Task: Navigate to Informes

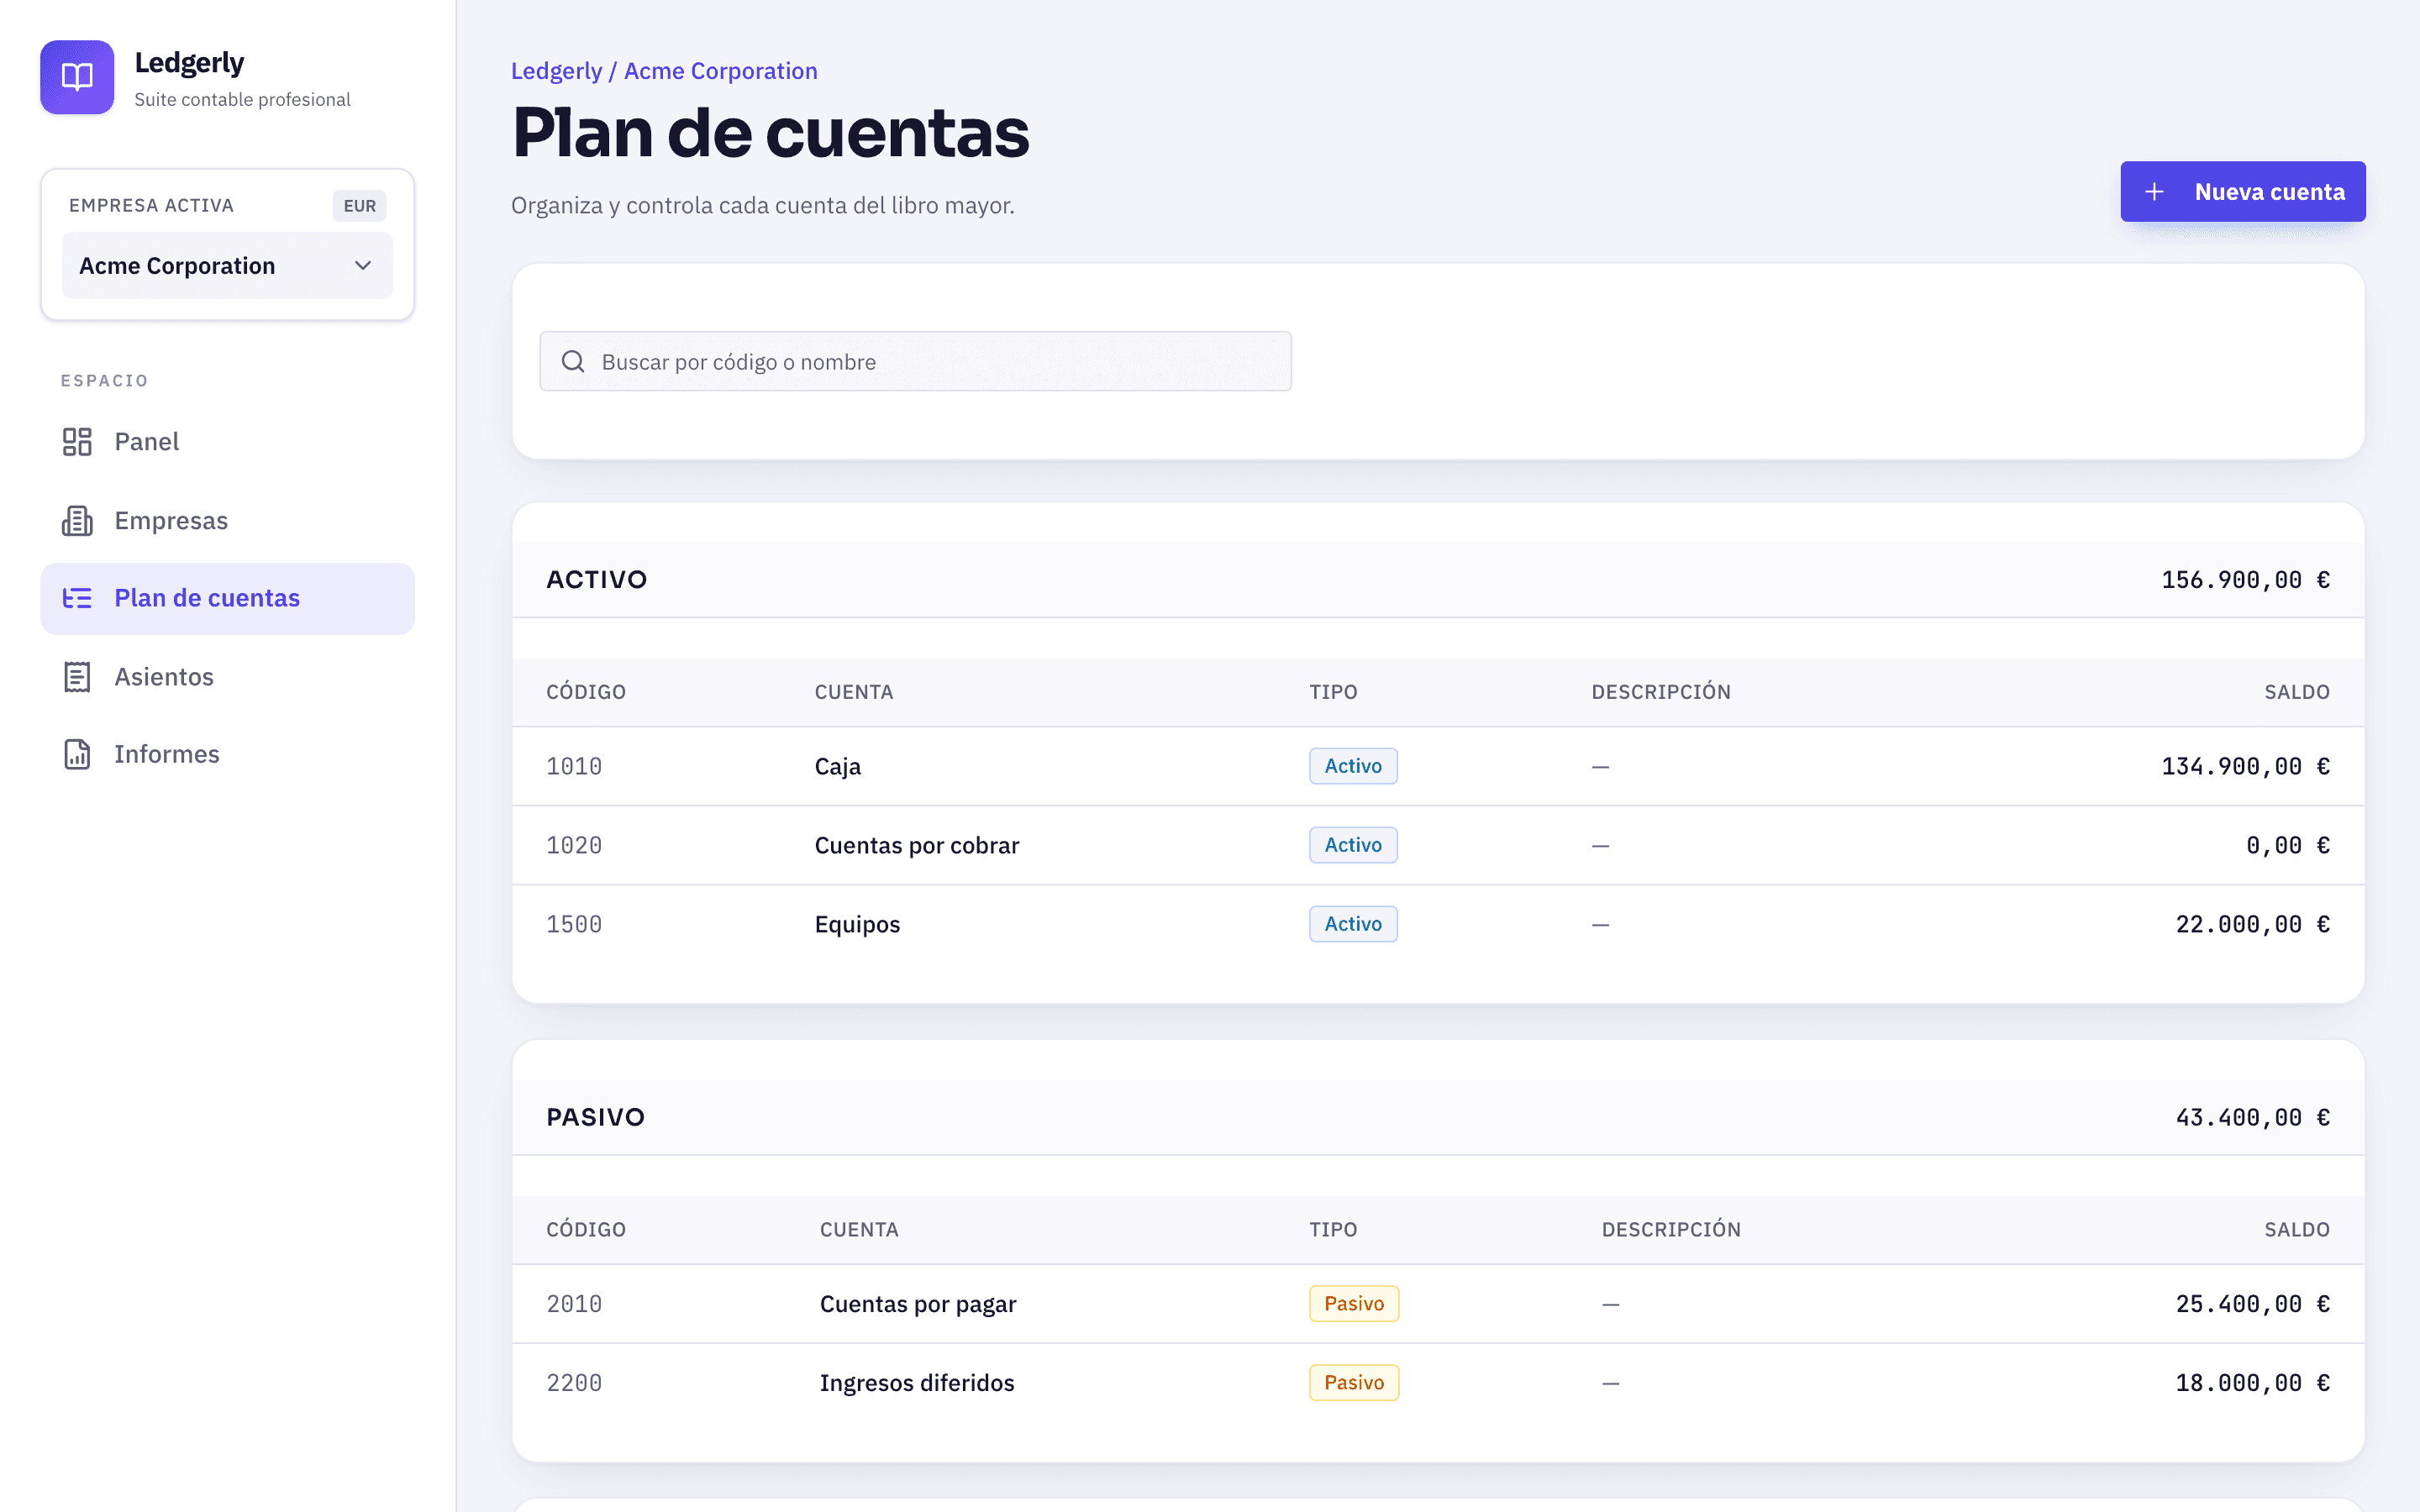Action: (227, 754)
